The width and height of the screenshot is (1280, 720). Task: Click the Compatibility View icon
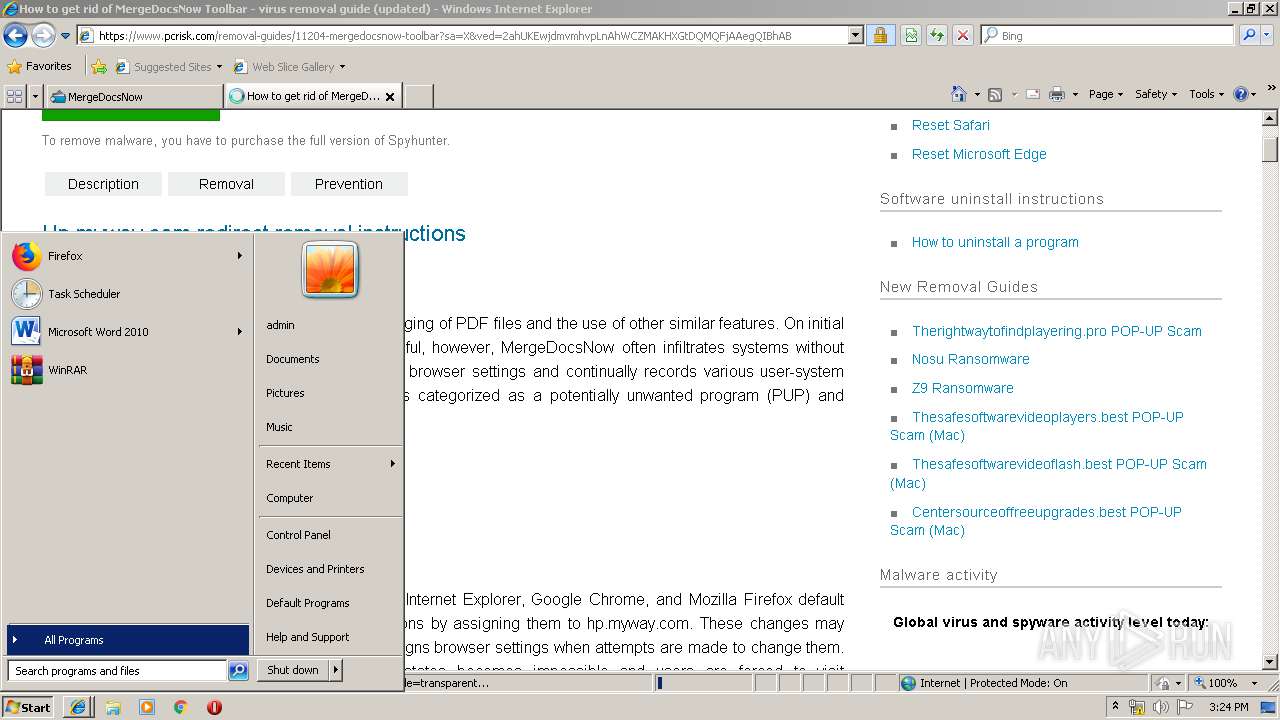(911, 35)
